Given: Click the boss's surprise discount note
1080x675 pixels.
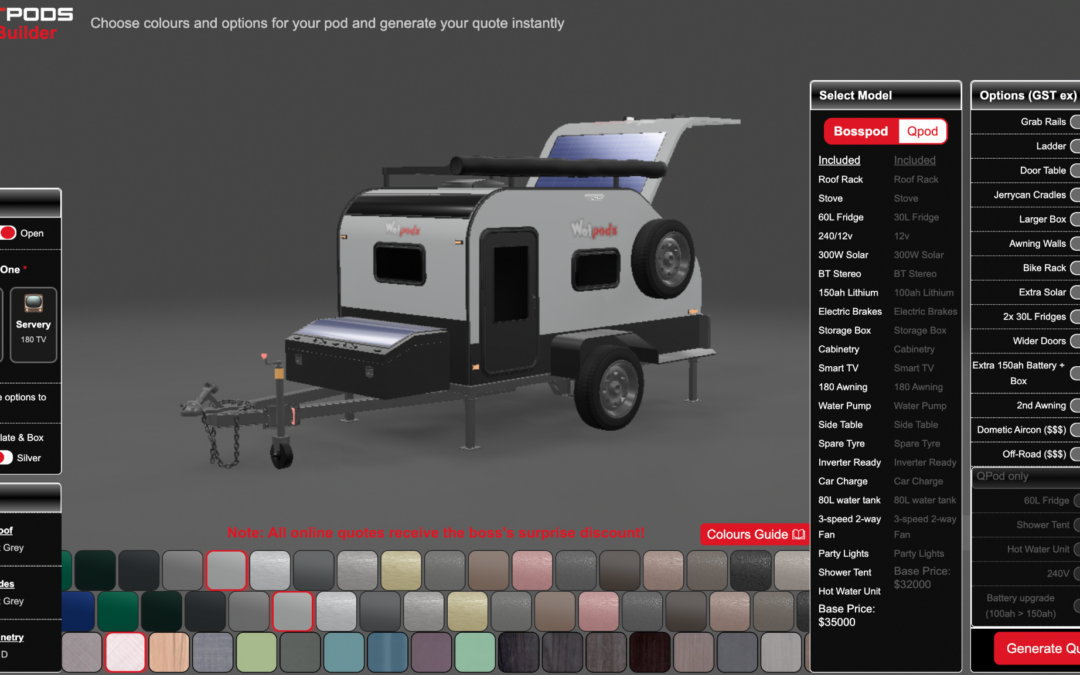Looking at the screenshot, I should coord(436,532).
